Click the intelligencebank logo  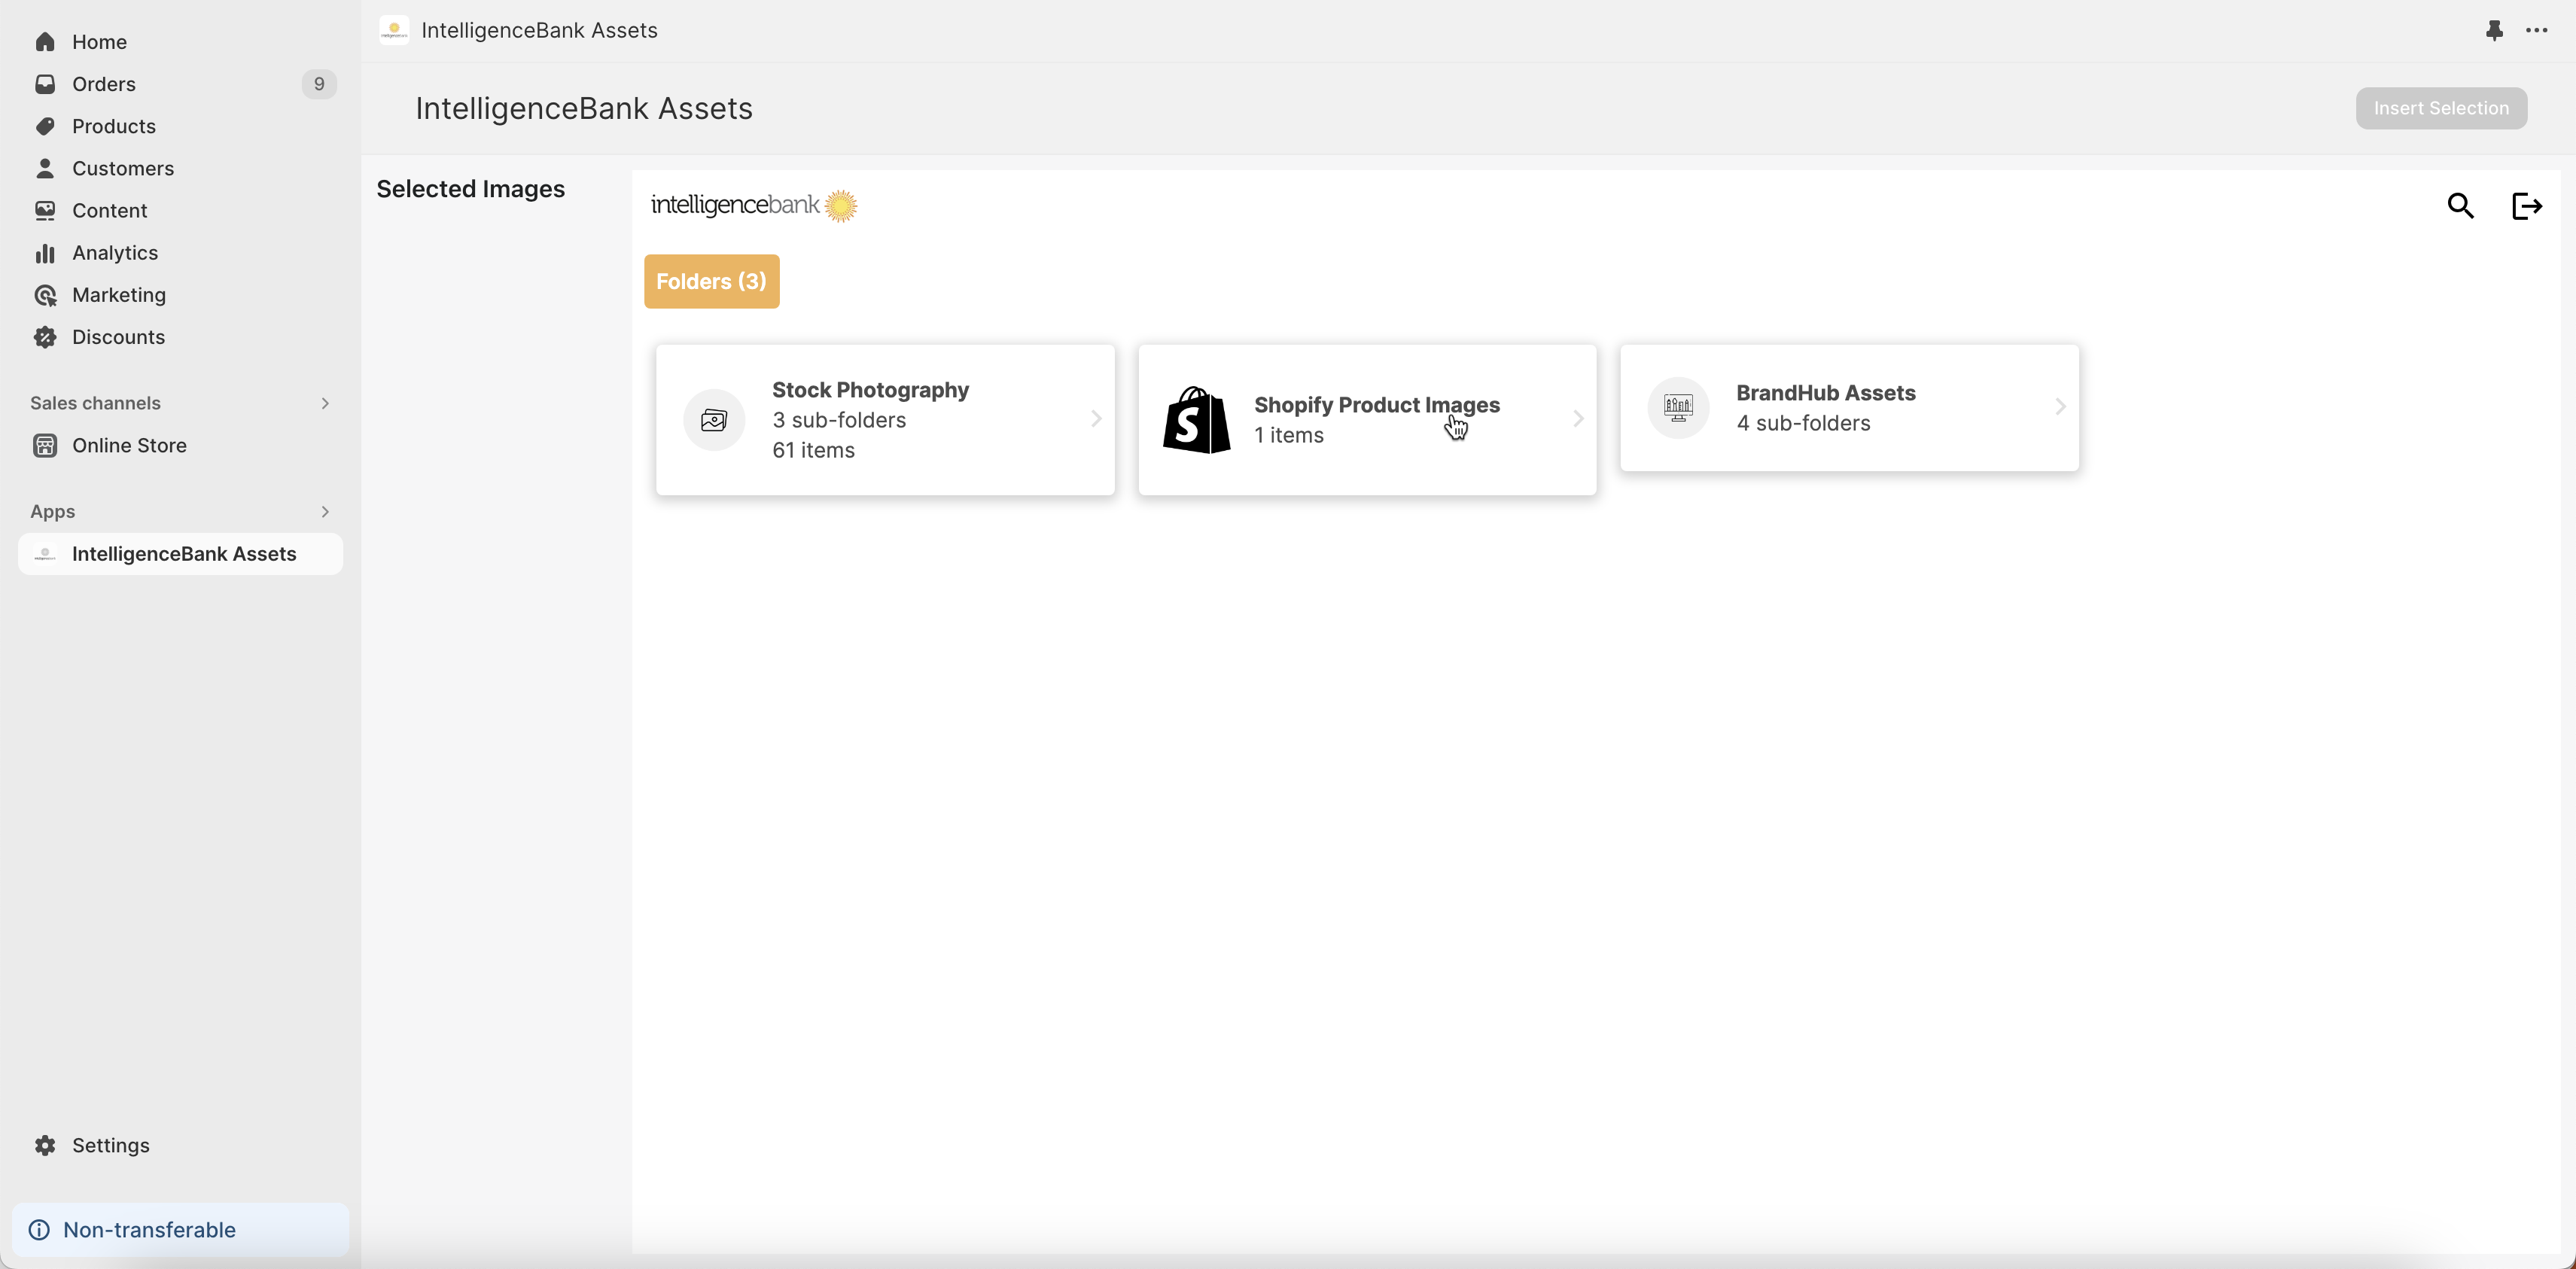pyautogui.click(x=754, y=205)
